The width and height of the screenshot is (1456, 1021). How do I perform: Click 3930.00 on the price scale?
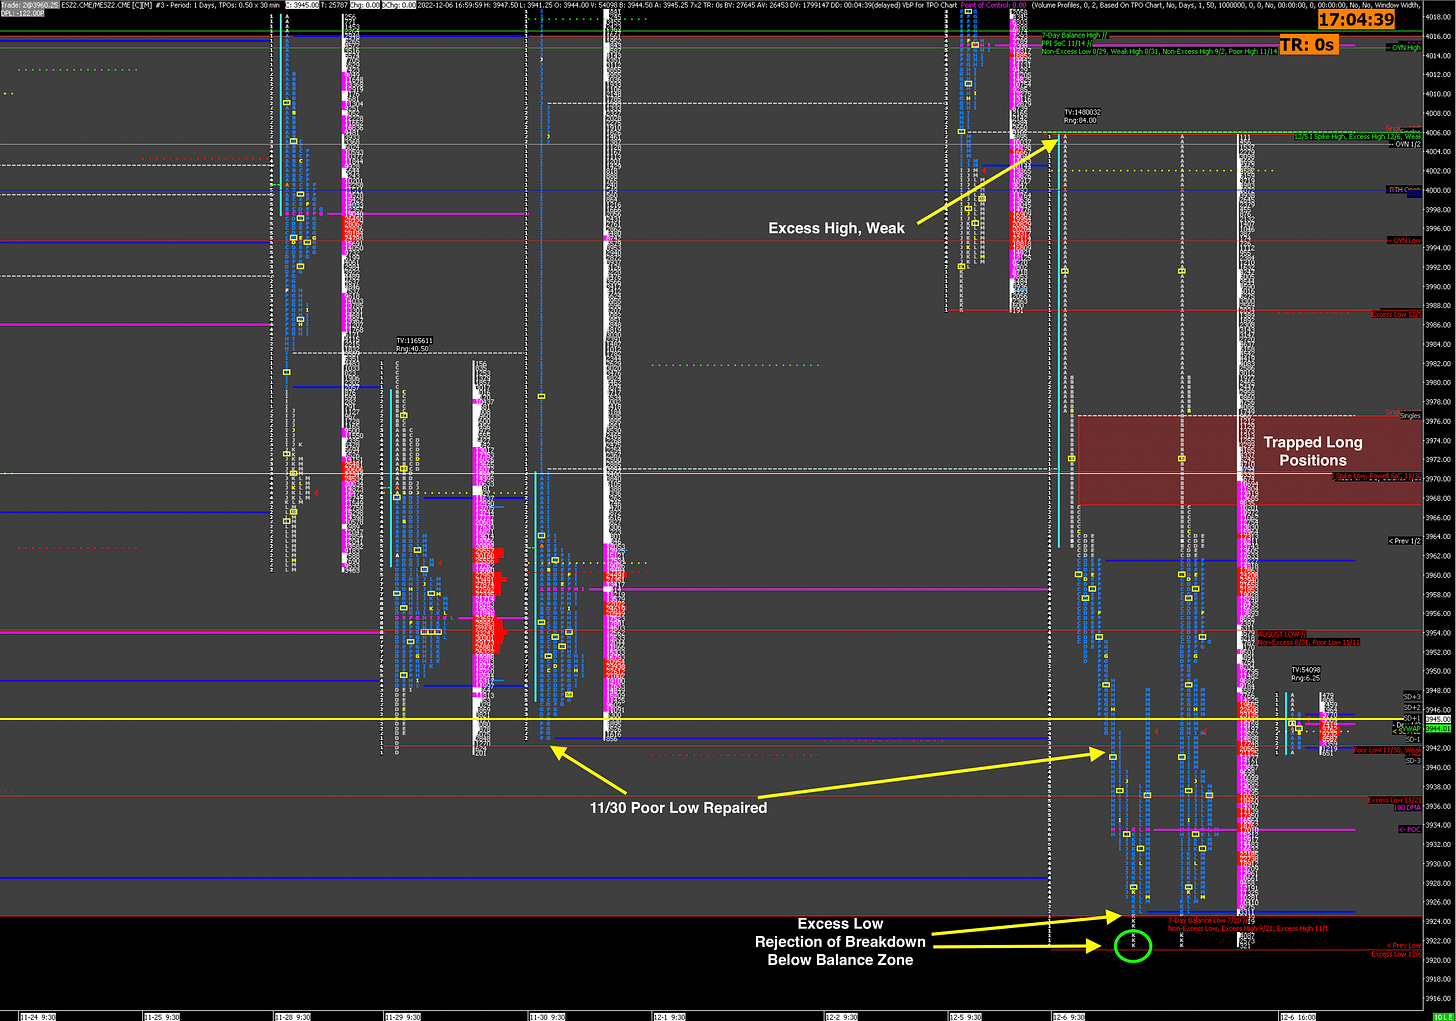(1438, 864)
